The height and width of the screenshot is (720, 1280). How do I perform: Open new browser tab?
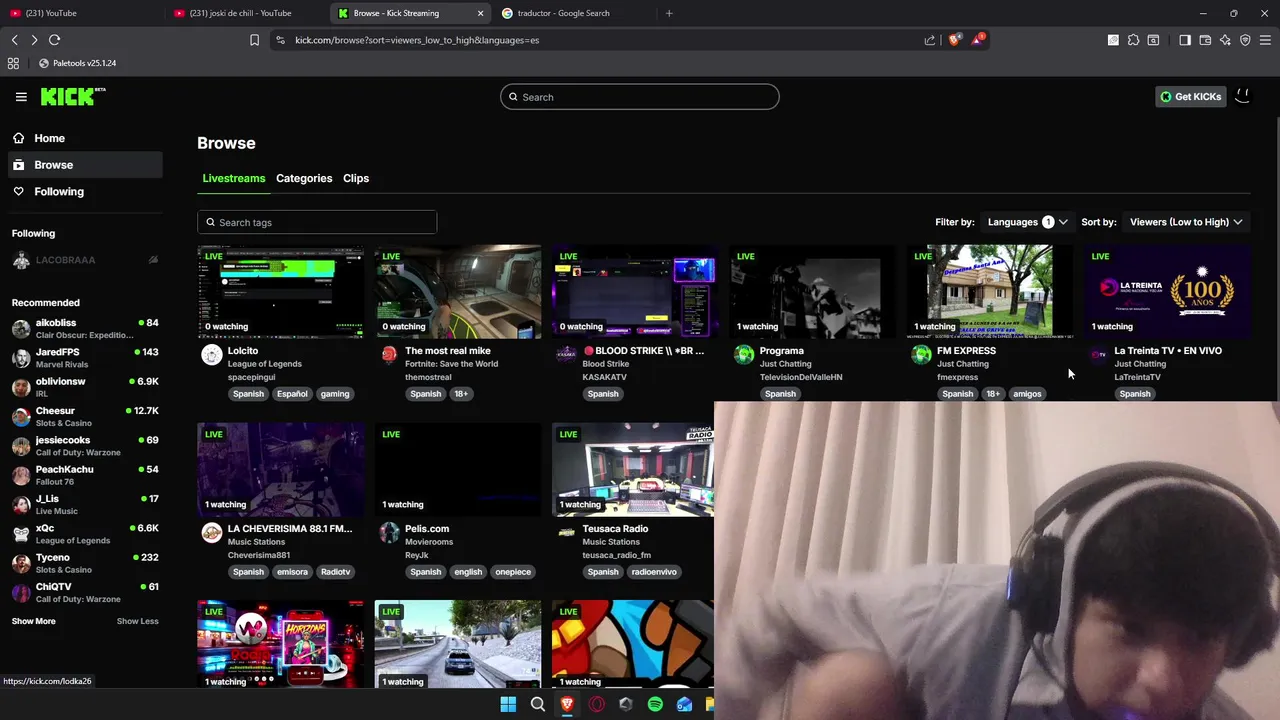(x=669, y=13)
